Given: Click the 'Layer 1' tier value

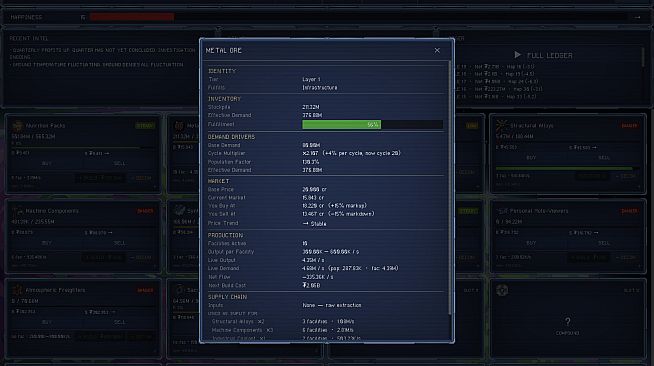Looking at the screenshot, I should (312, 79).
